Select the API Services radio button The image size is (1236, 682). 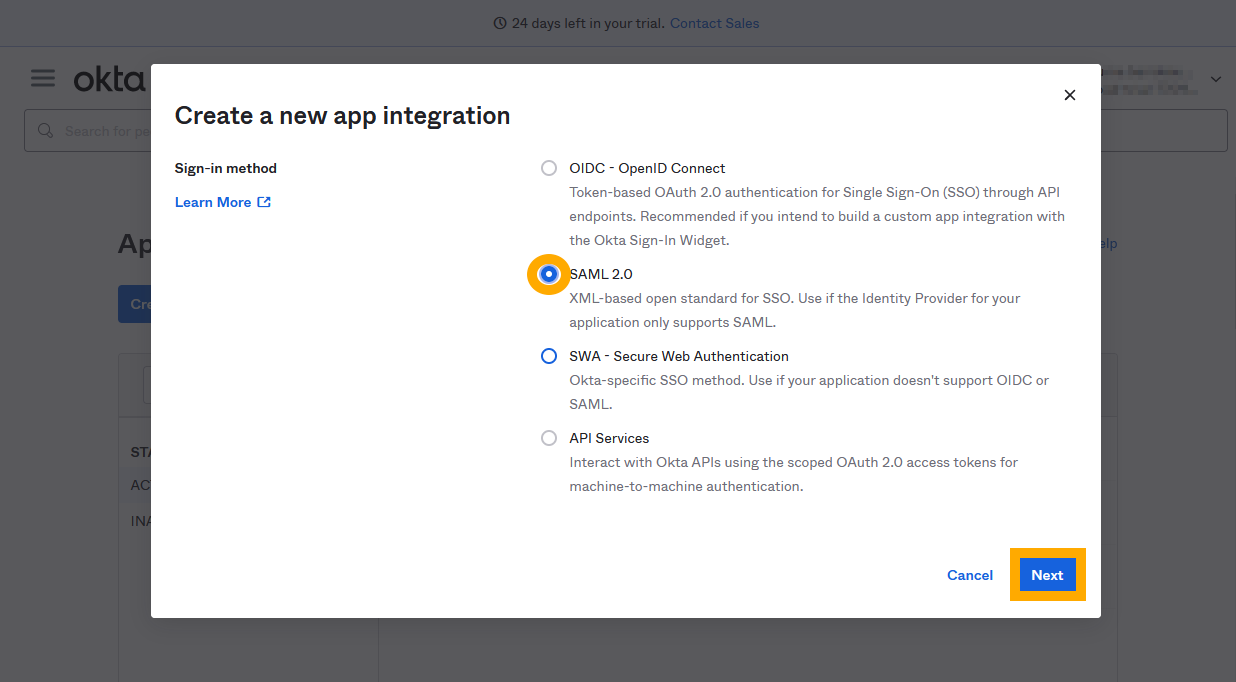coord(549,438)
